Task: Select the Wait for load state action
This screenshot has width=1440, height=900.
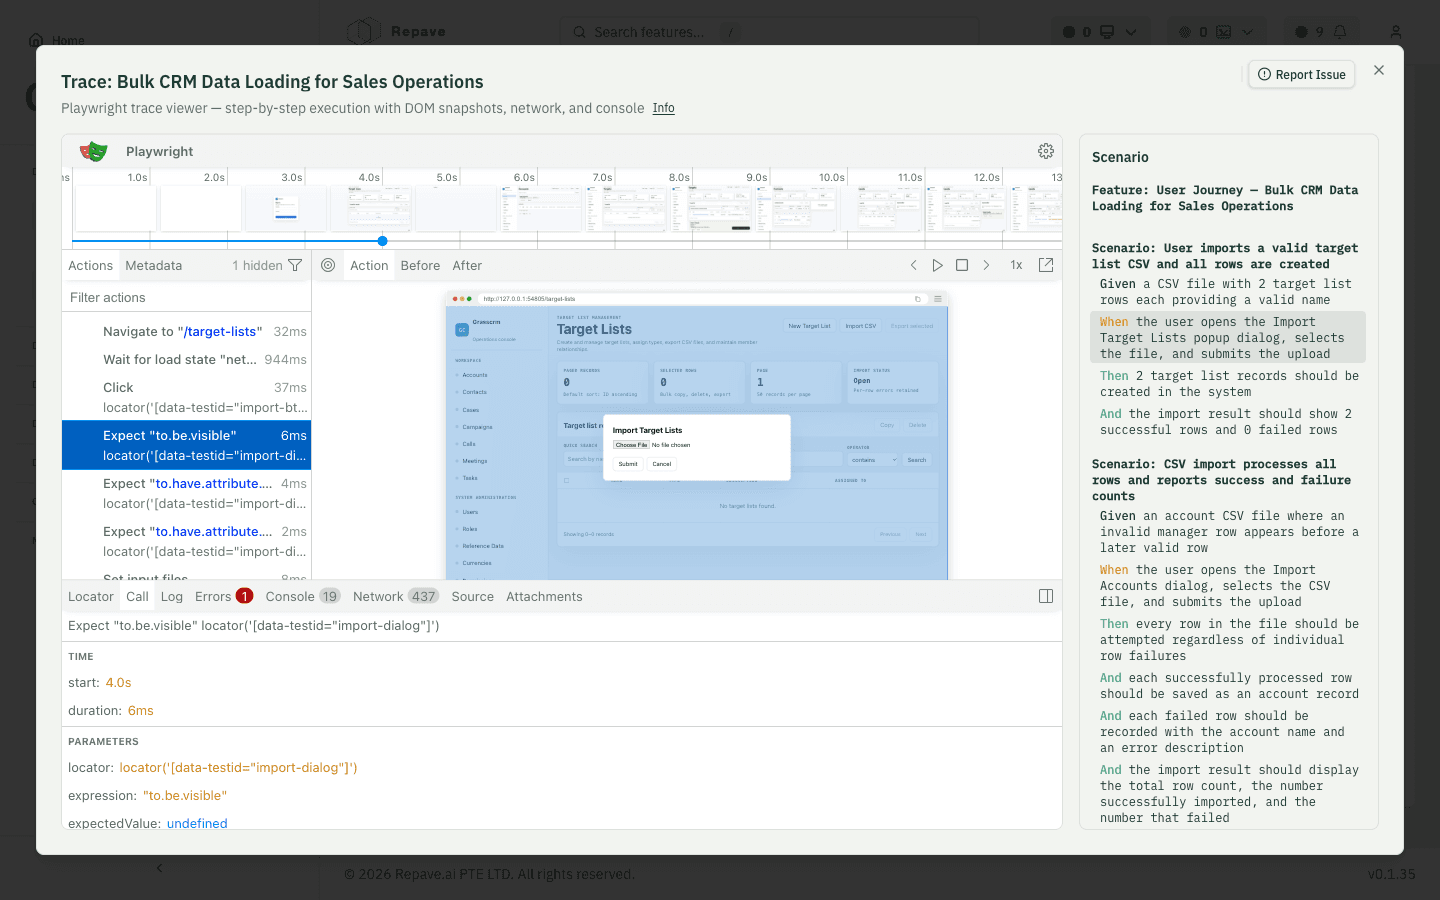Action: click(186, 360)
